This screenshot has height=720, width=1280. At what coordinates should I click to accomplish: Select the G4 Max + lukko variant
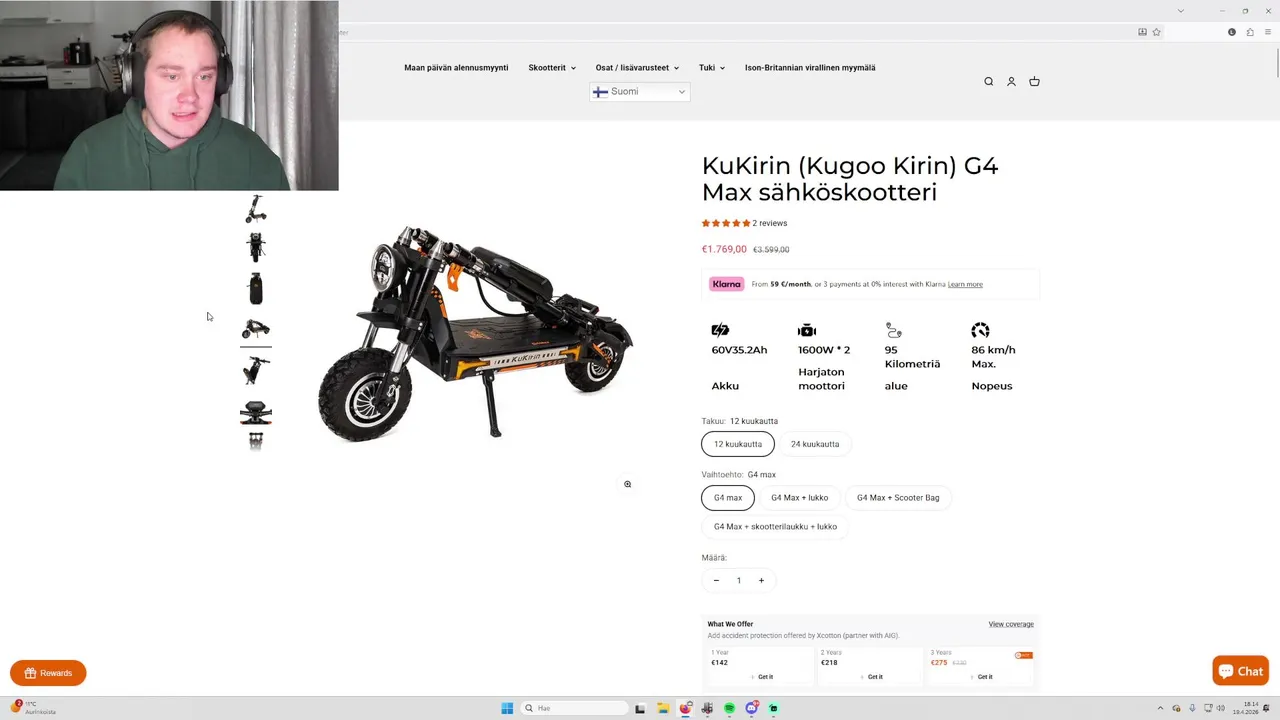[x=799, y=497]
